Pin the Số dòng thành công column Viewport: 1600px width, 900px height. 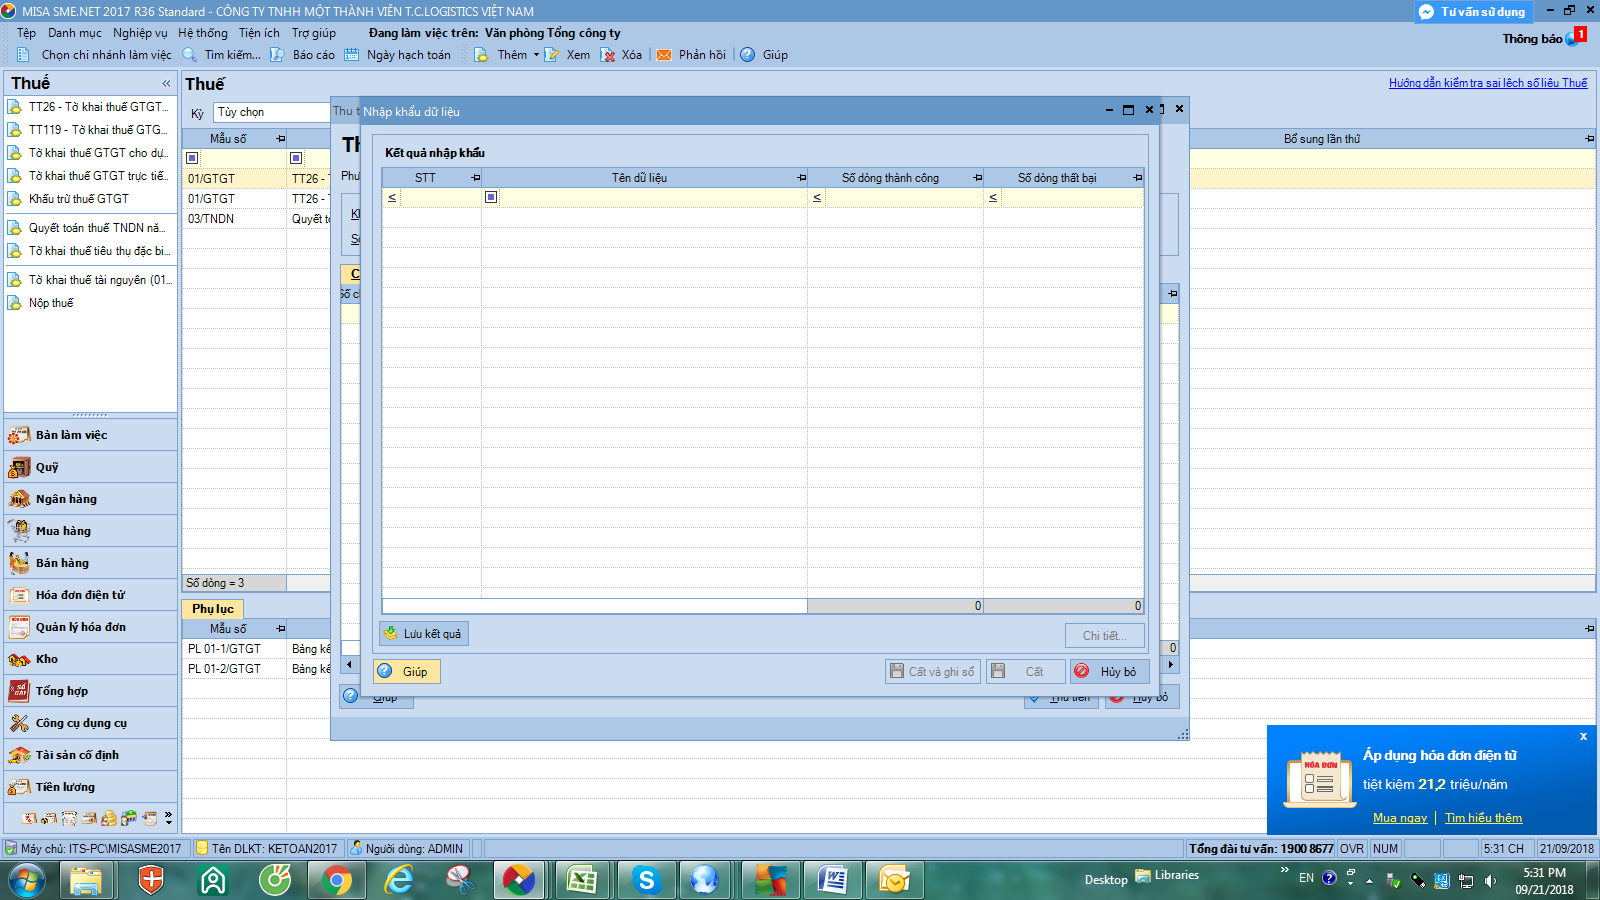pos(978,178)
